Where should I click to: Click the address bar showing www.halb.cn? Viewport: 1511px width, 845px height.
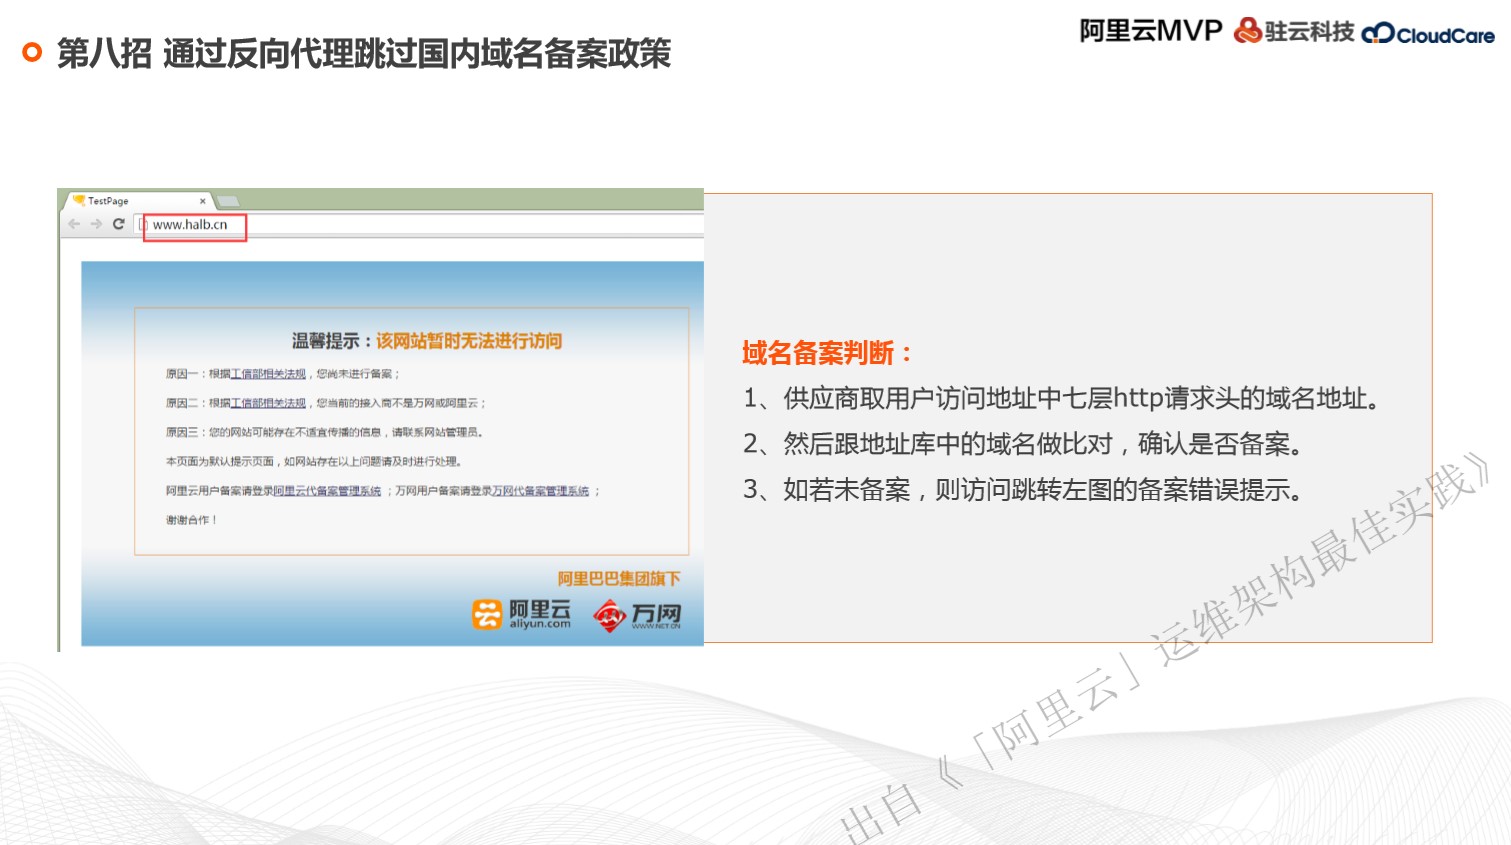click(420, 225)
